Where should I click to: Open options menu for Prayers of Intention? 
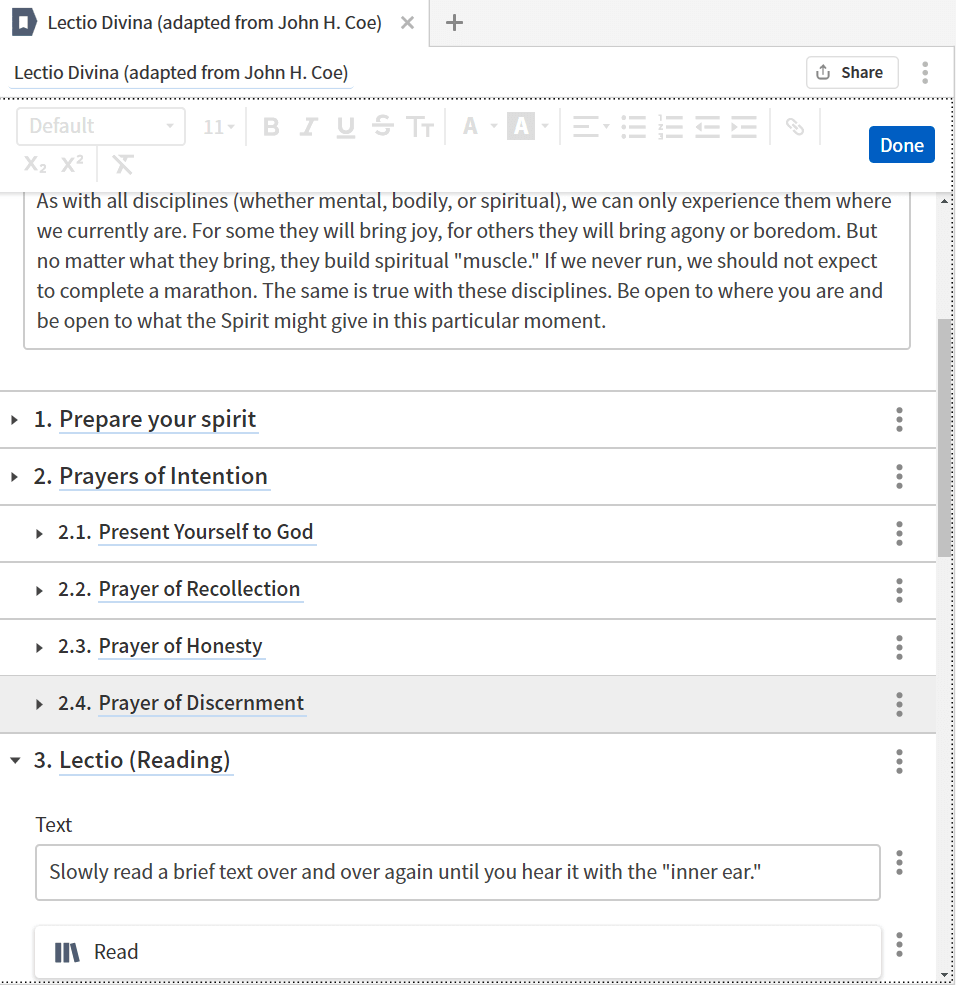click(899, 477)
